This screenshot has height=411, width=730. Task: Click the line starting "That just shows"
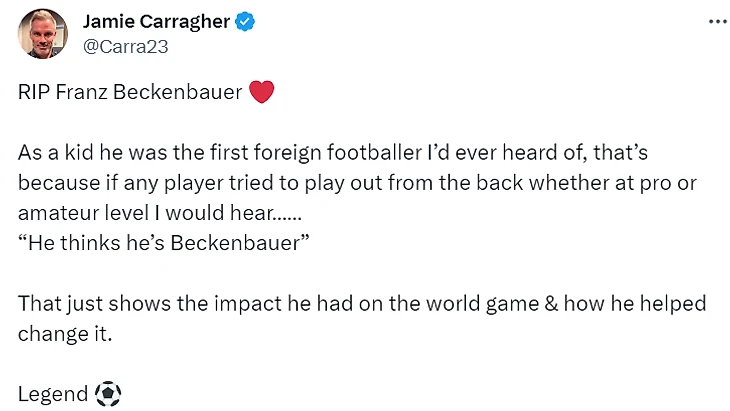(x=362, y=304)
